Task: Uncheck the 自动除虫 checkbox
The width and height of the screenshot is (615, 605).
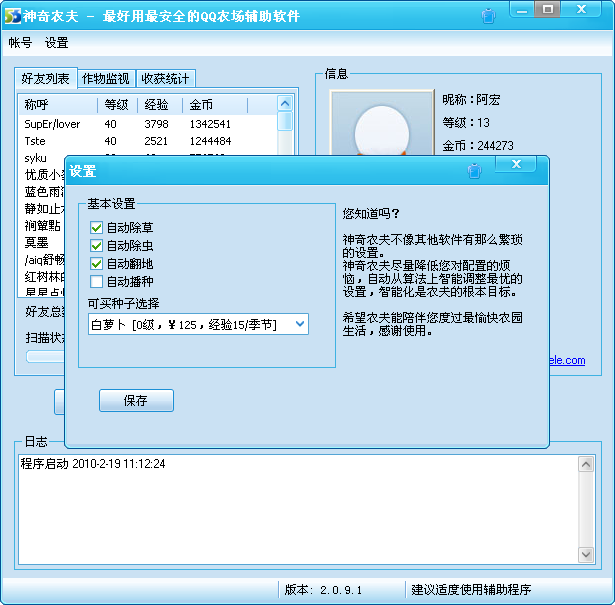Action: pos(96,245)
